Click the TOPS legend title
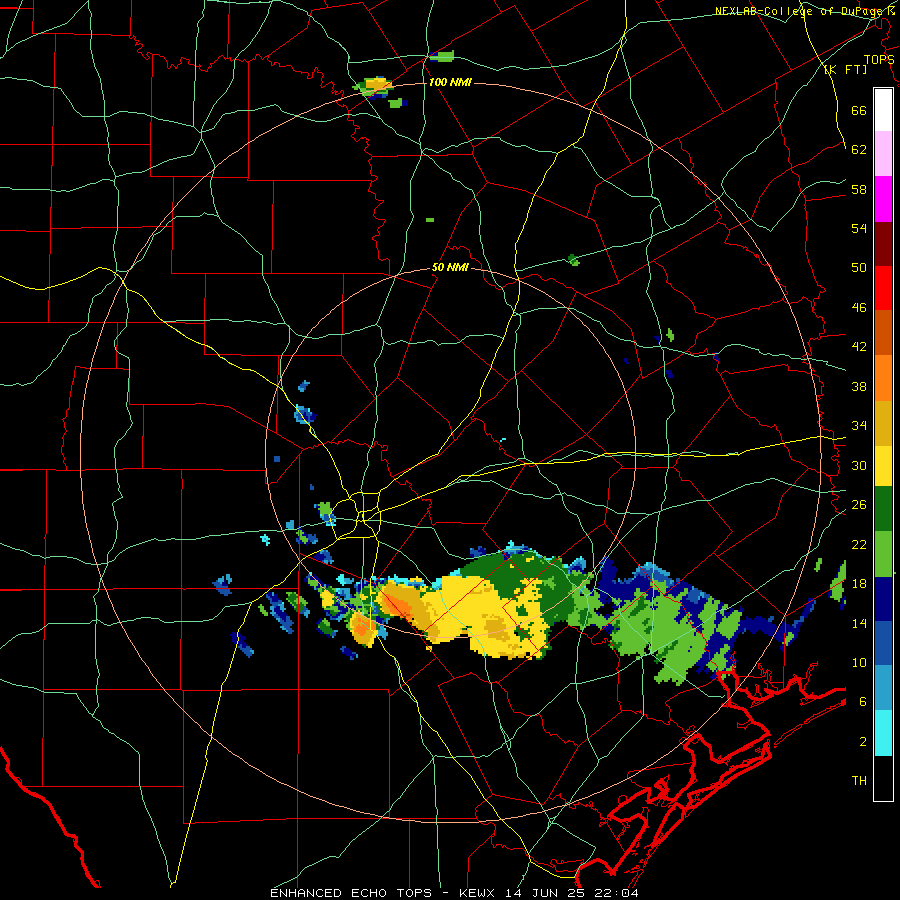 879,60
